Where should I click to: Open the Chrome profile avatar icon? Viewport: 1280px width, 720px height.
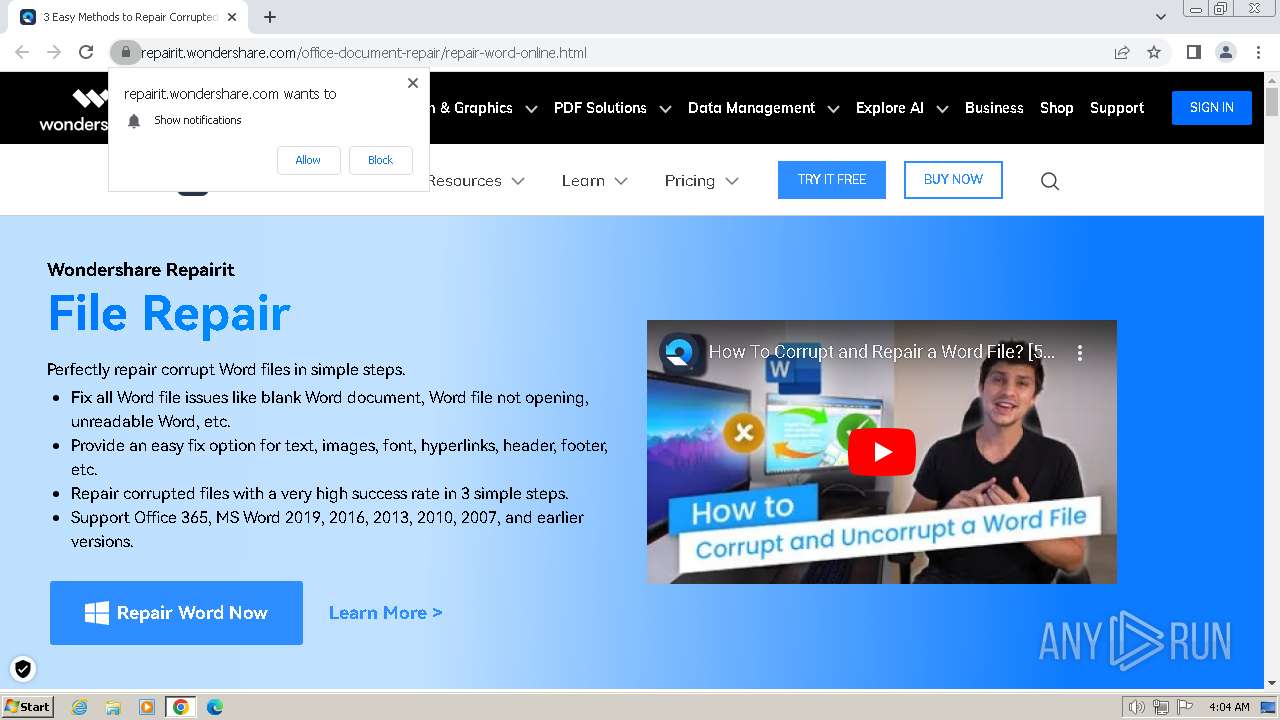coord(1225,52)
